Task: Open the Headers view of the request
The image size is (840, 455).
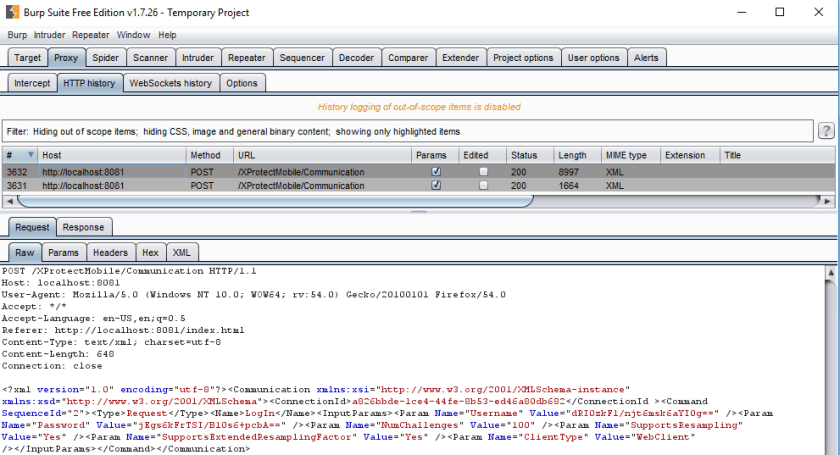Action: click(110, 253)
